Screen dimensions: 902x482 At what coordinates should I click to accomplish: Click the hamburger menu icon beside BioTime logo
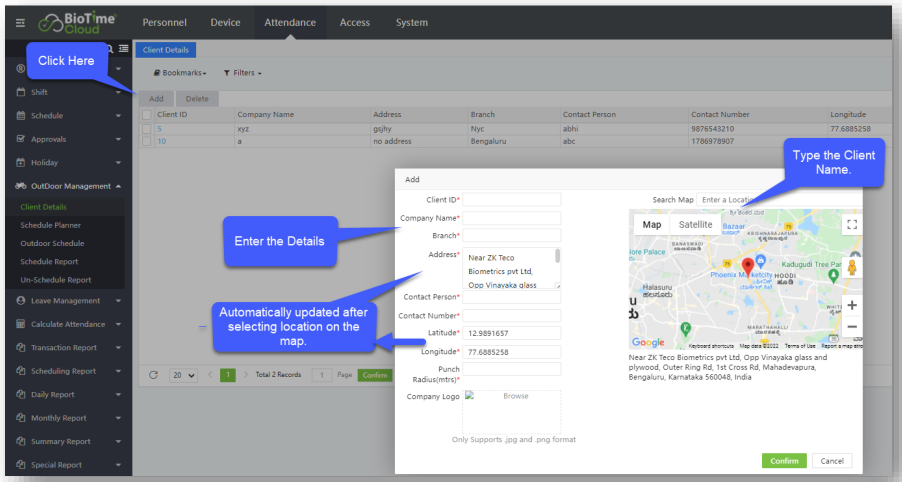(x=20, y=23)
